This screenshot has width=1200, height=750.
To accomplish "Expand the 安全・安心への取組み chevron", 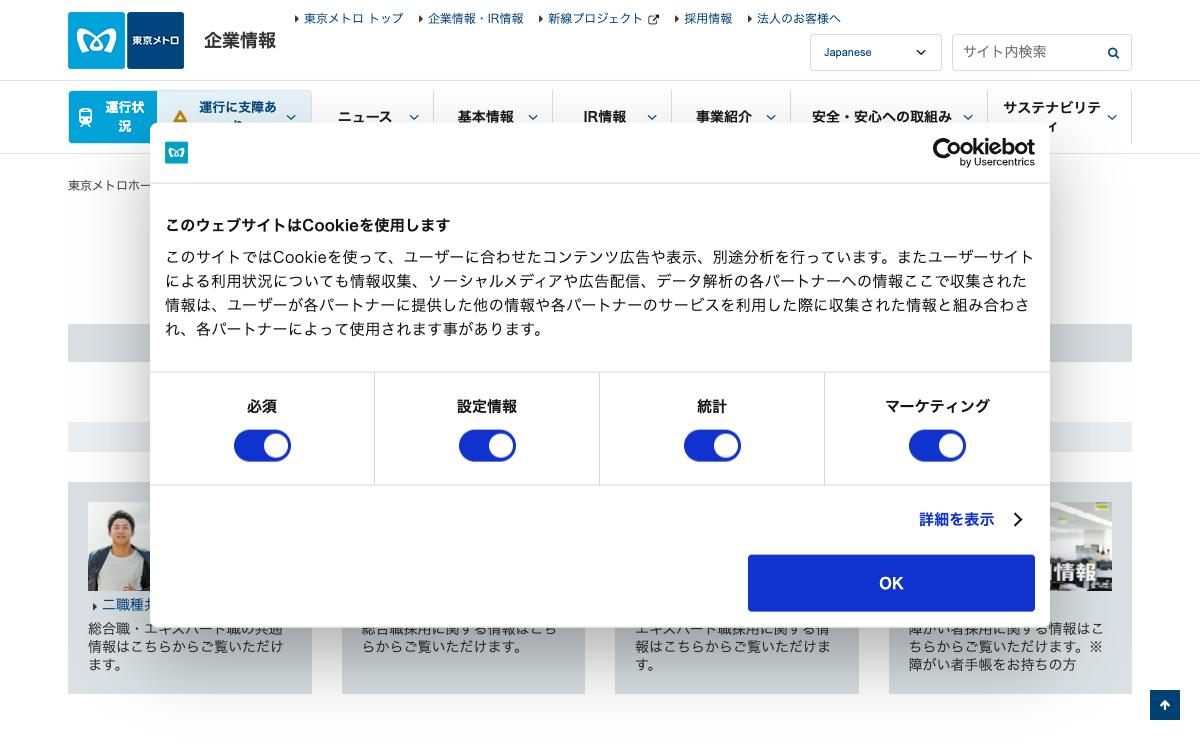I will pos(968,117).
